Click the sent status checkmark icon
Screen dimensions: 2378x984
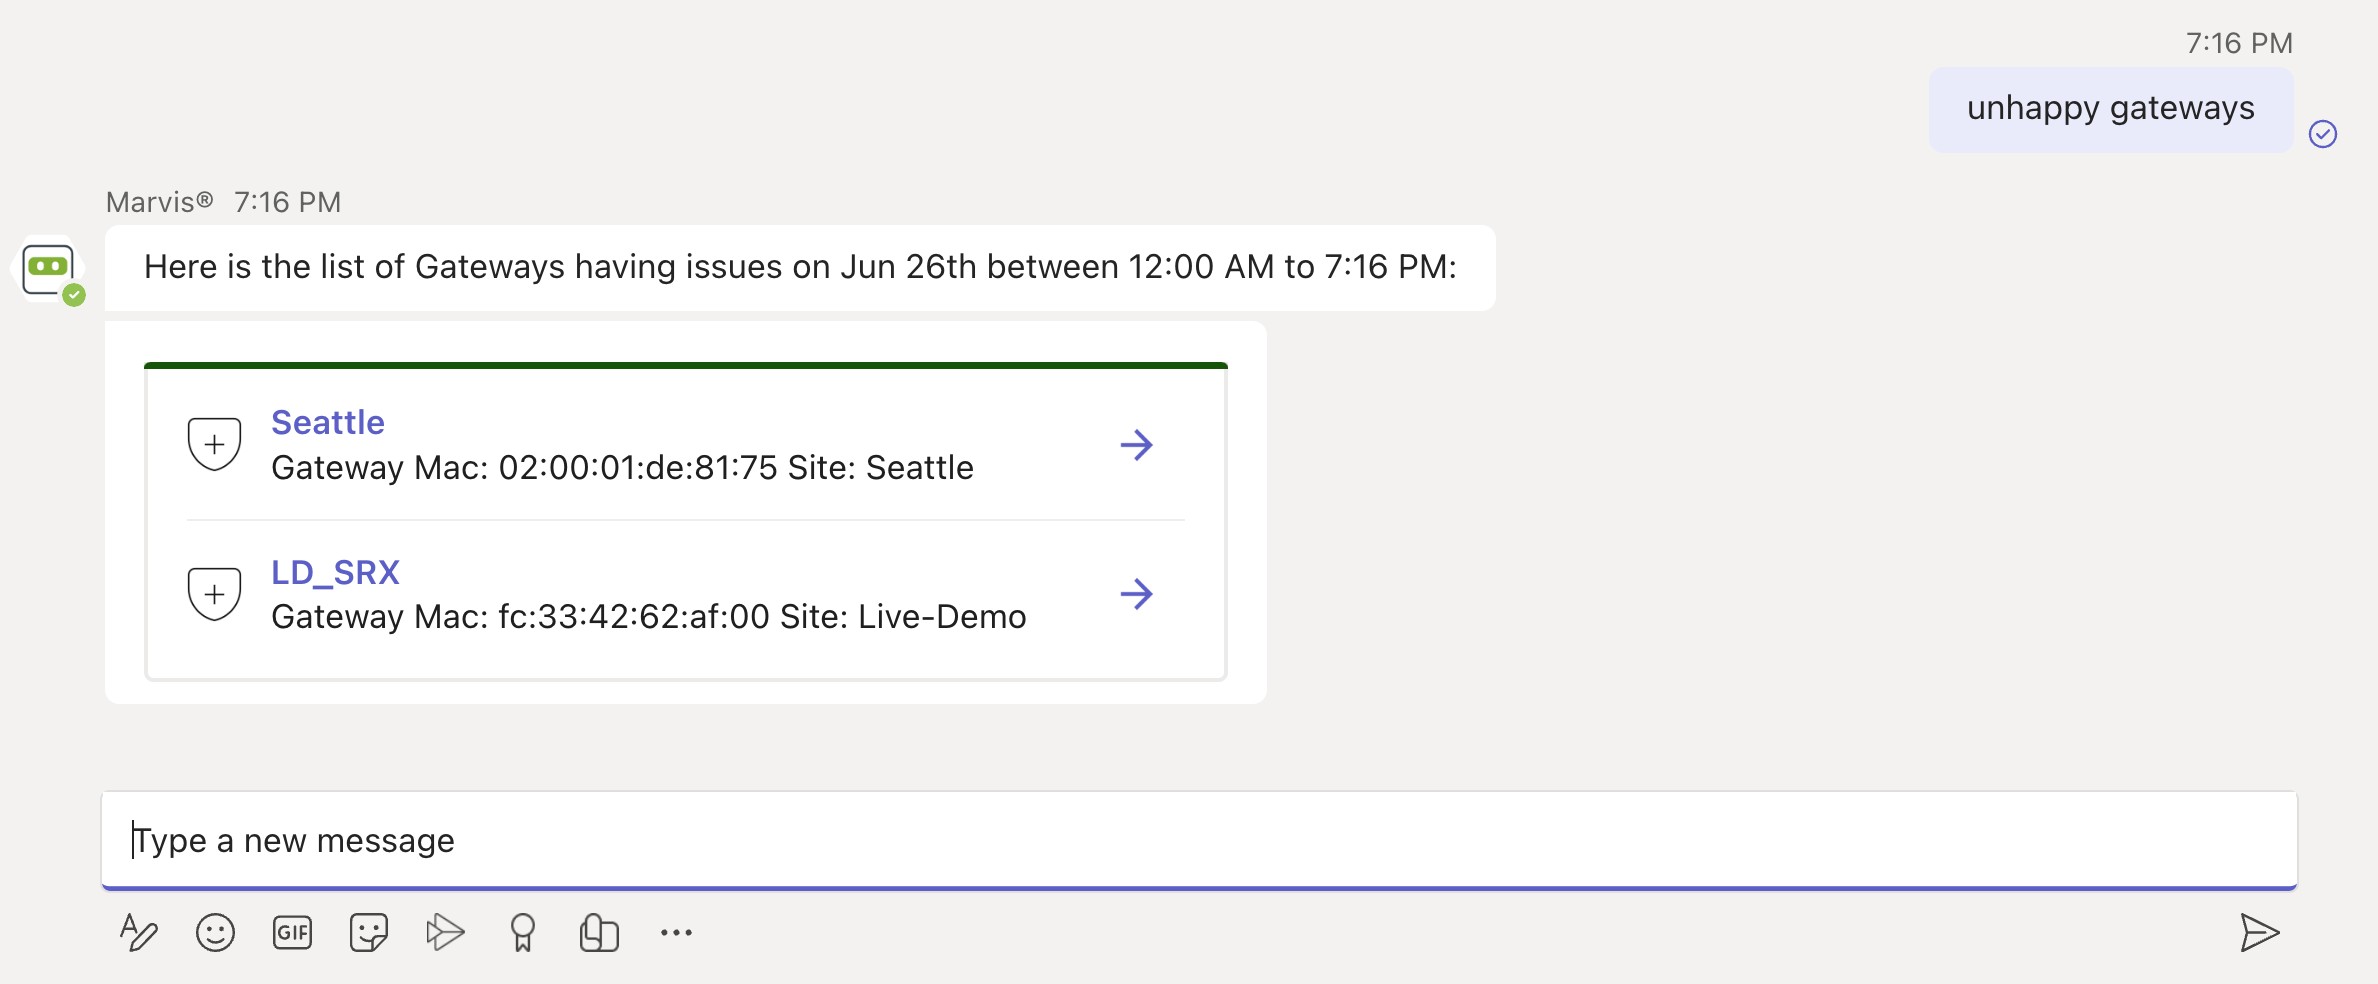[x=2322, y=134]
